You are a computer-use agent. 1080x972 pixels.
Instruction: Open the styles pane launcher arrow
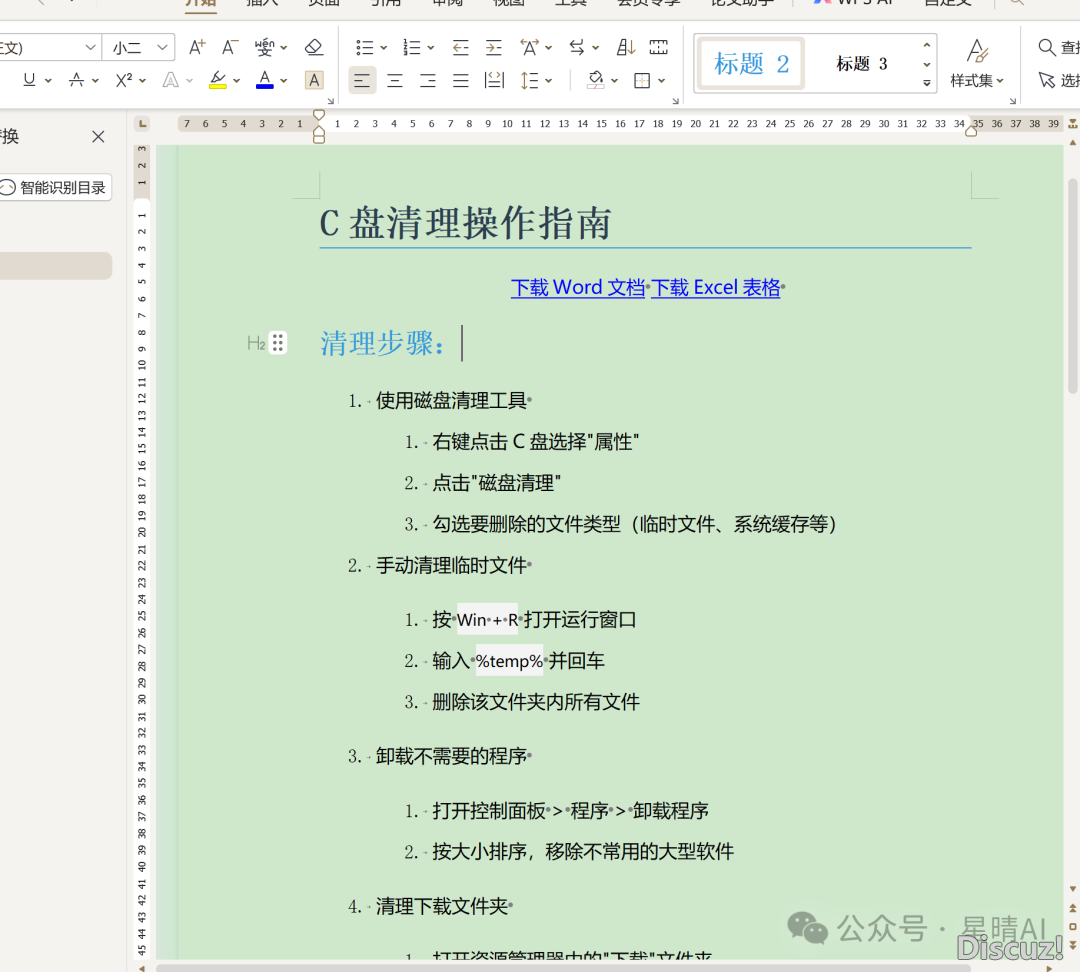click(1013, 101)
